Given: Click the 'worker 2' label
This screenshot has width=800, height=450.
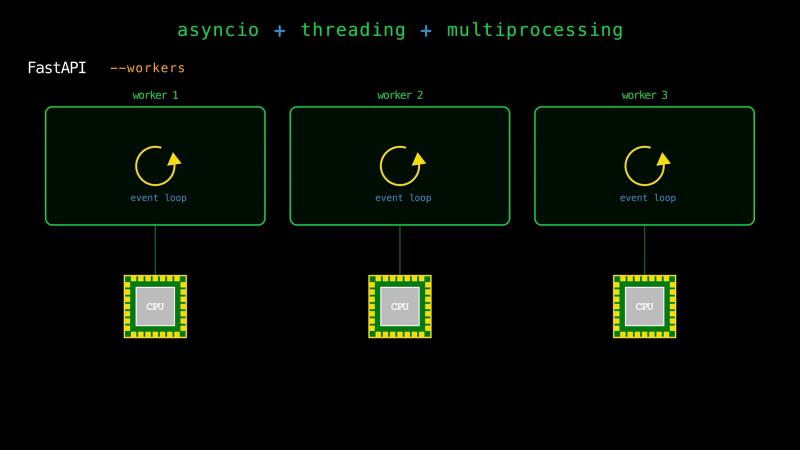Looking at the screenshot, I should 400,95.
